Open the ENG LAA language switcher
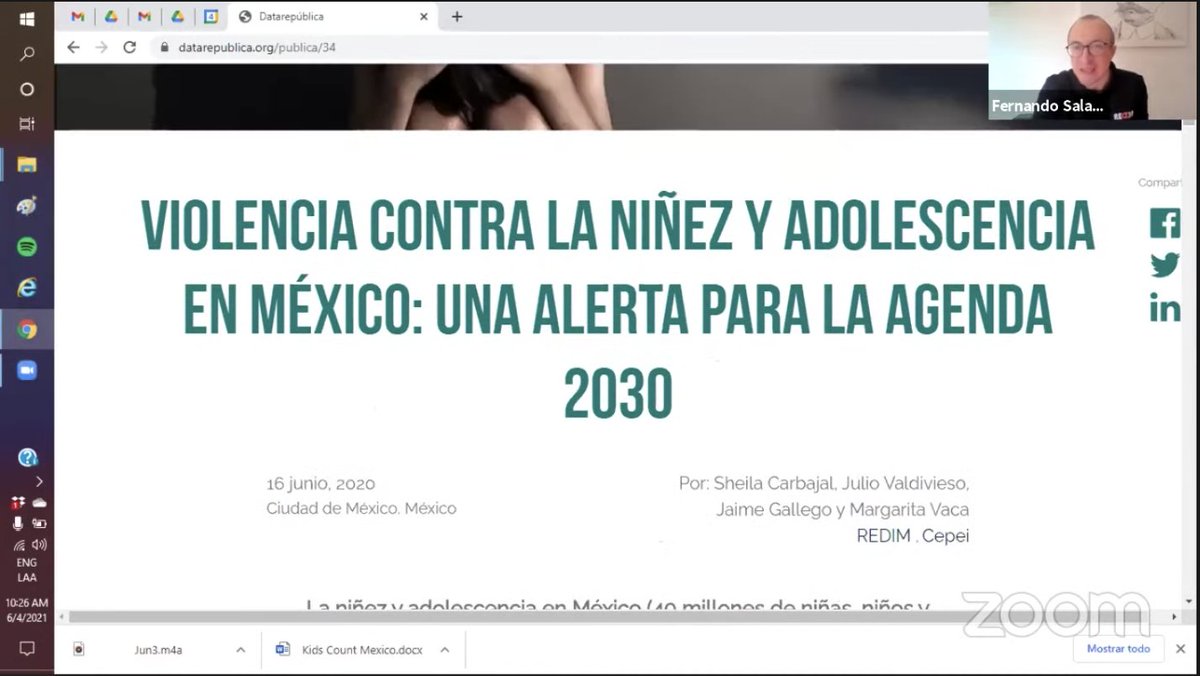 [27, 570]
